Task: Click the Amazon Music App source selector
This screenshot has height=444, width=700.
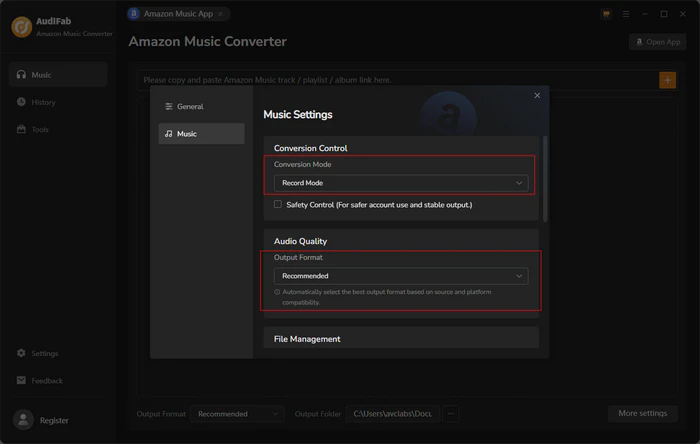Action: (x=178, y=14)
